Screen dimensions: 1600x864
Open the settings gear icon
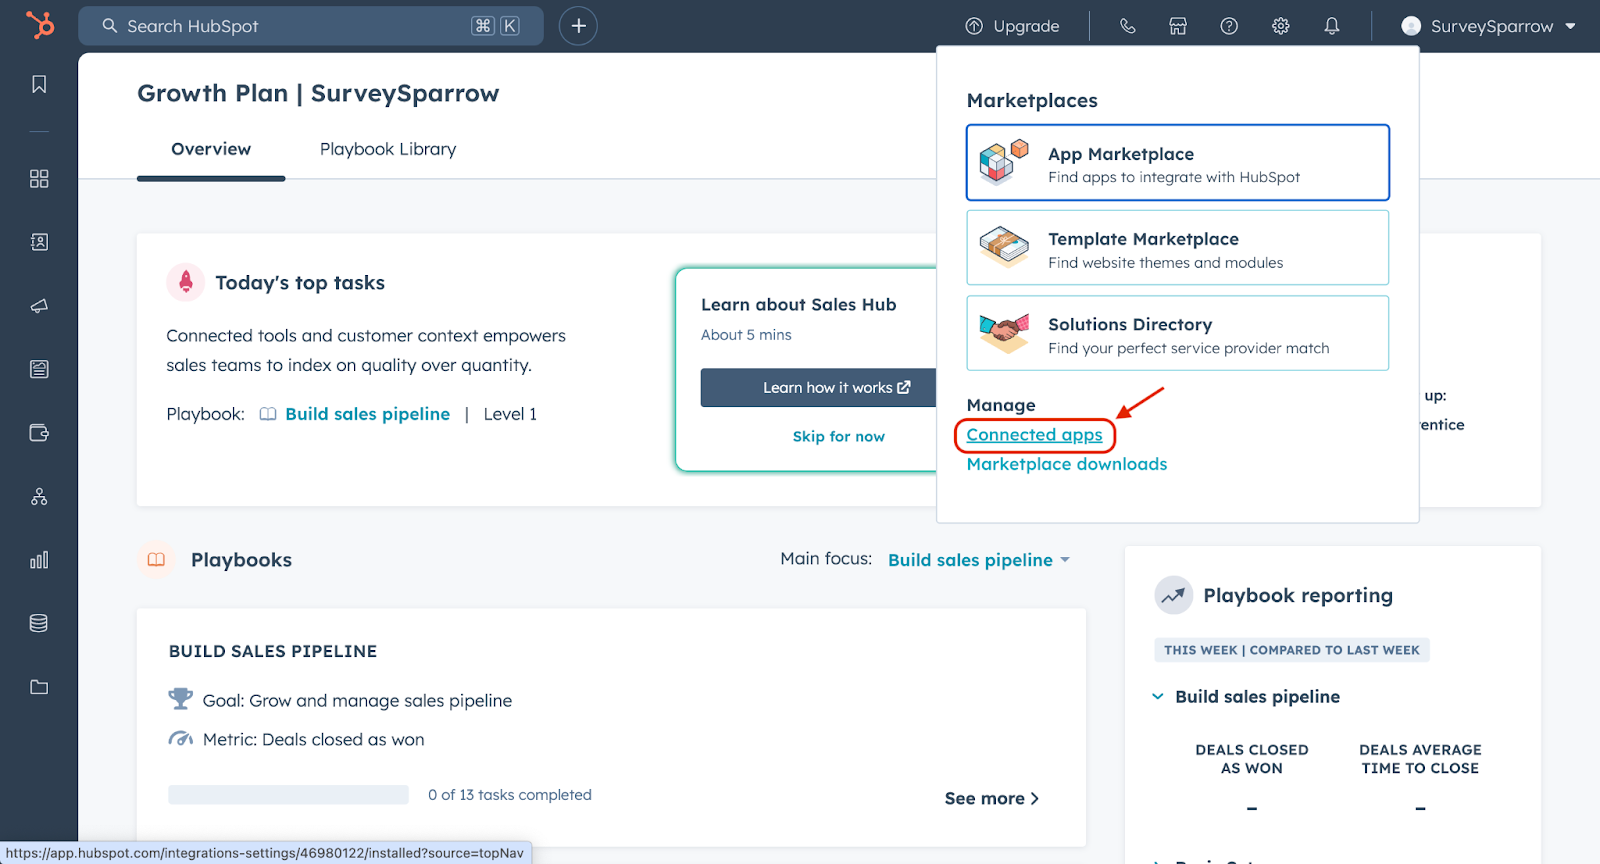click(x=1280, y=26)
